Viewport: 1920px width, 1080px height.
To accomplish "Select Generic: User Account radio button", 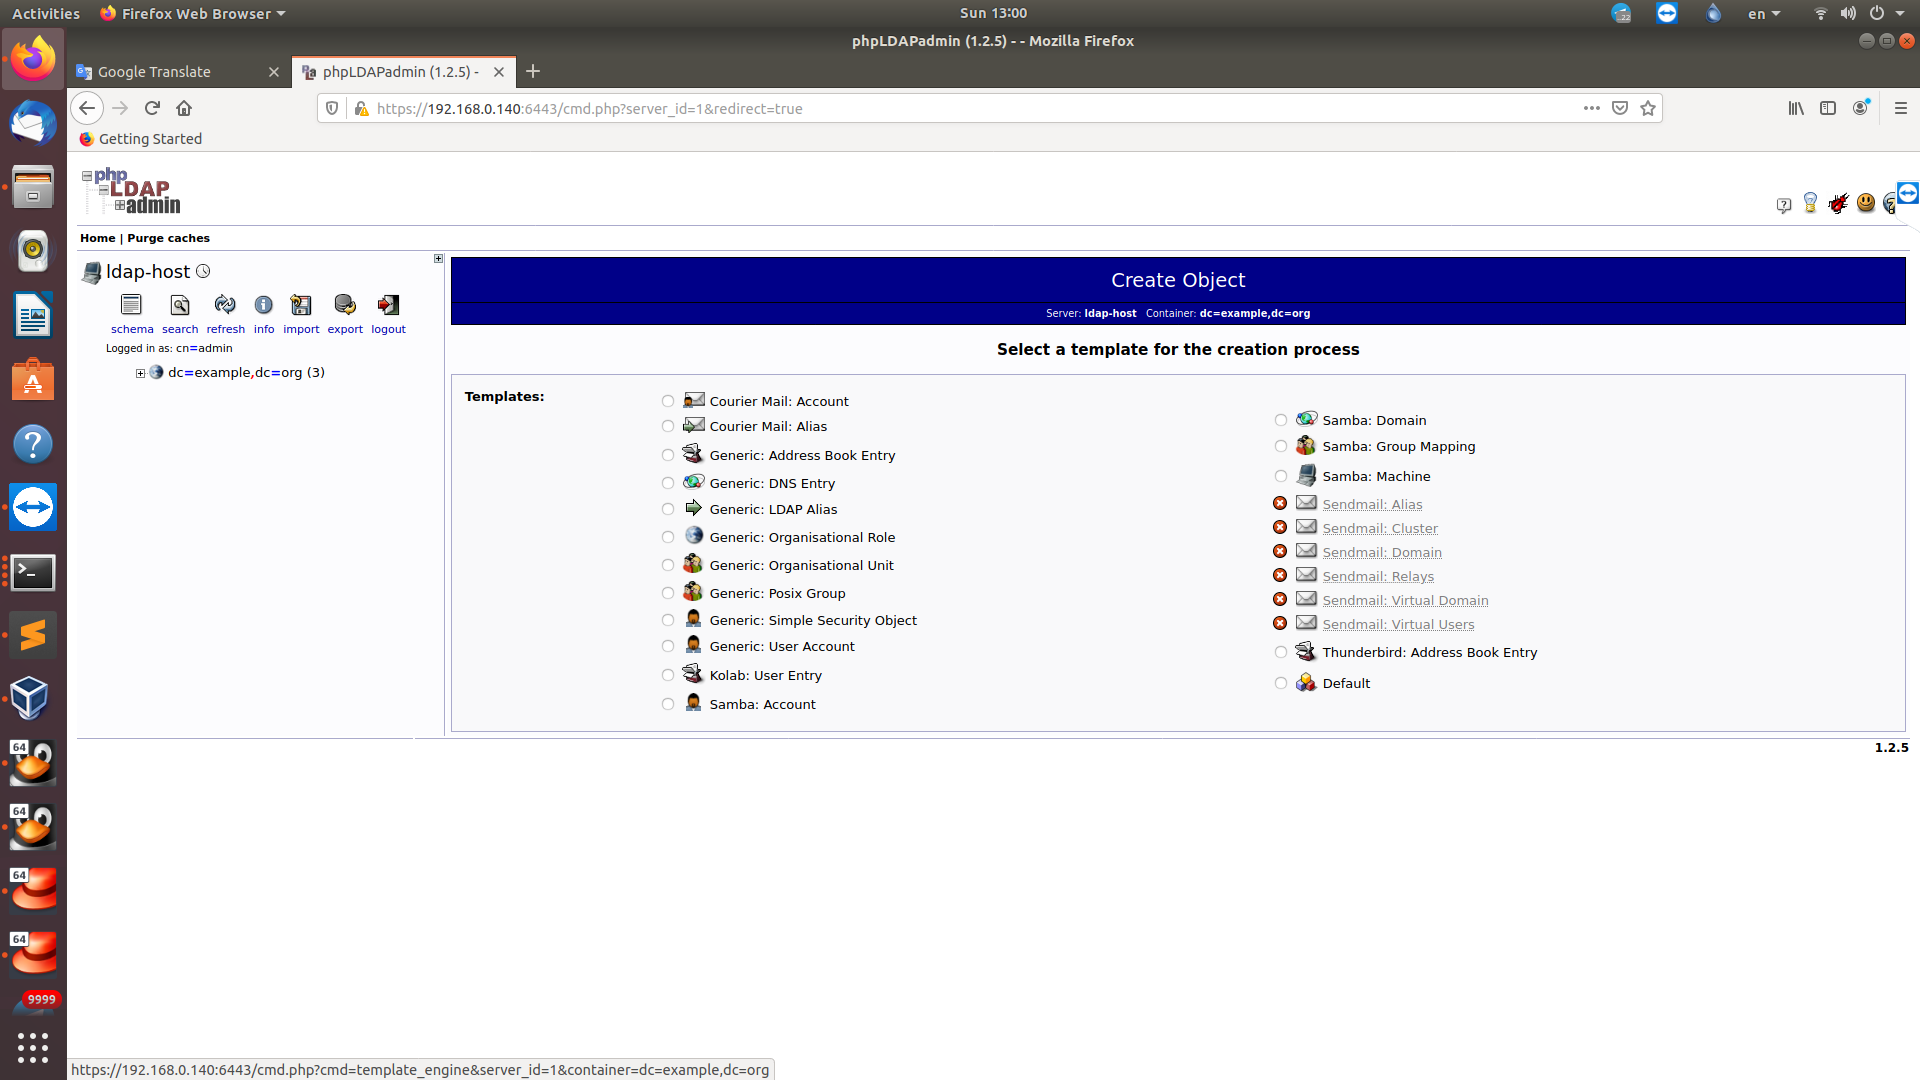I will click(x=668, y=647).
